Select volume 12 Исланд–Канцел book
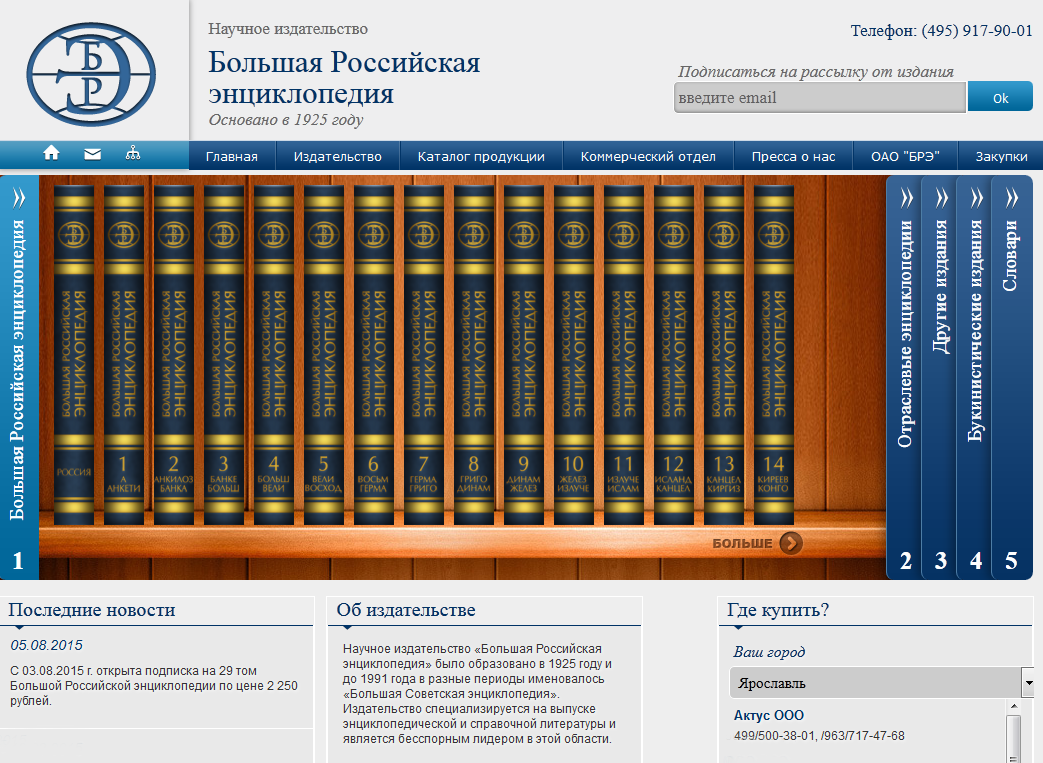This screenshot has height=763, width=1043. point(674,355)
